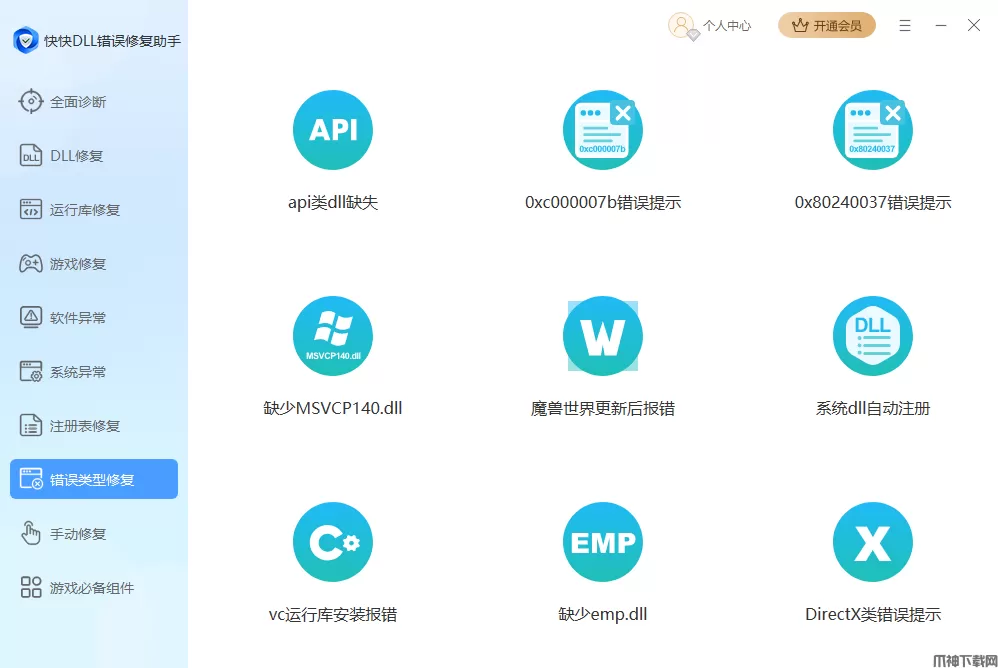Image resolution: width=998 pixels, height=668 pixels.
Task: Open the 游戏必备组件 sidebar entry
Action: click(92, 588)
